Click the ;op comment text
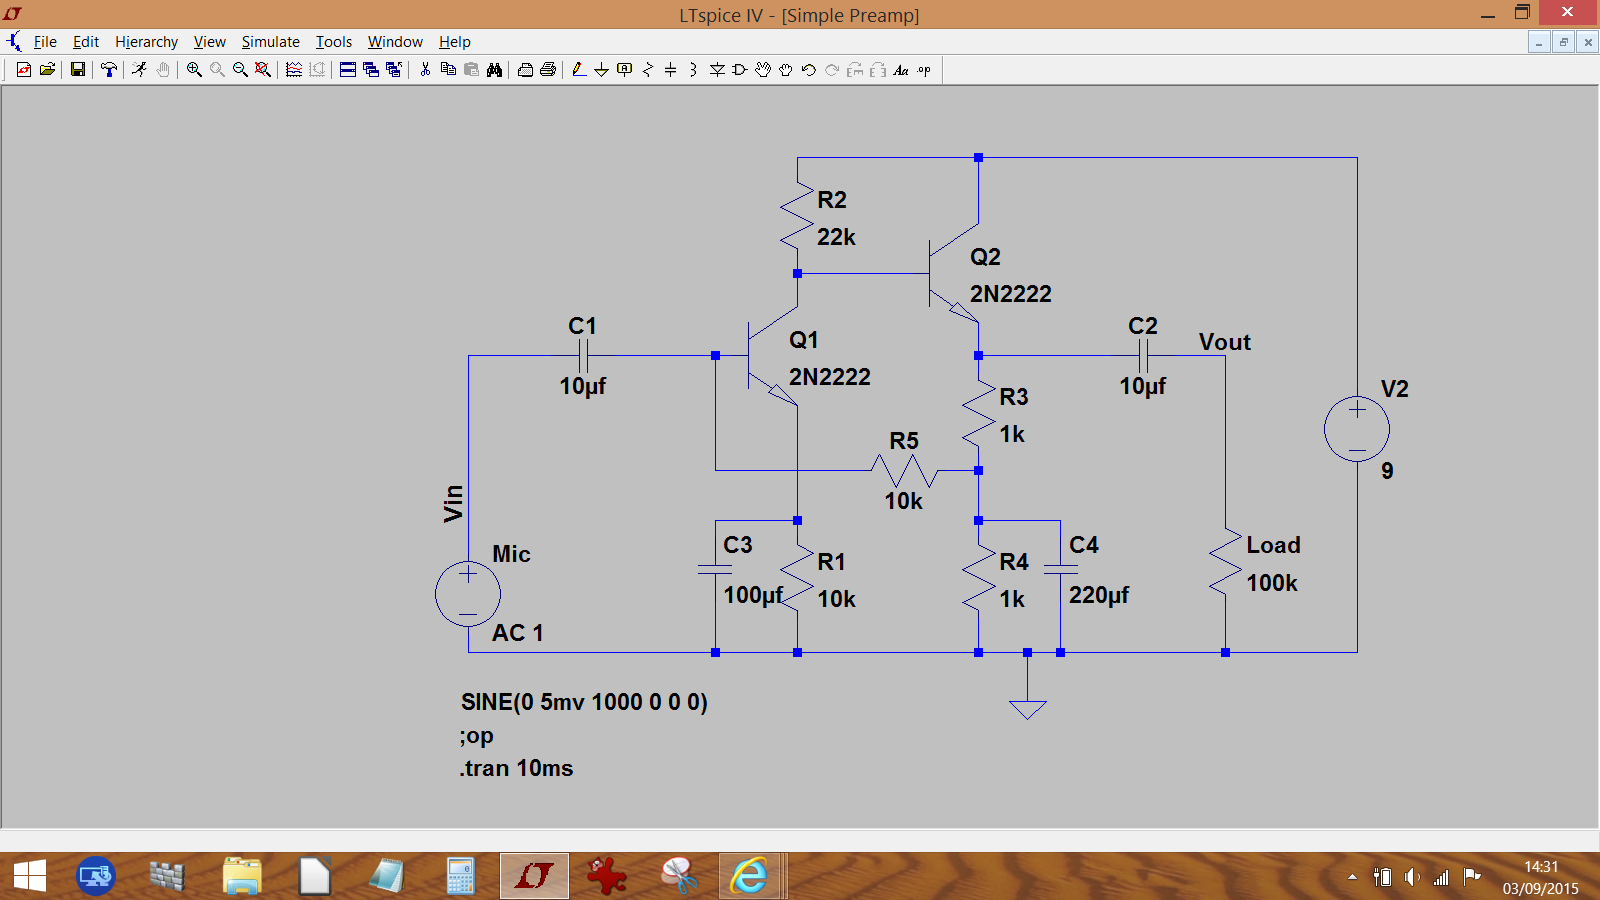 point(477,736)
